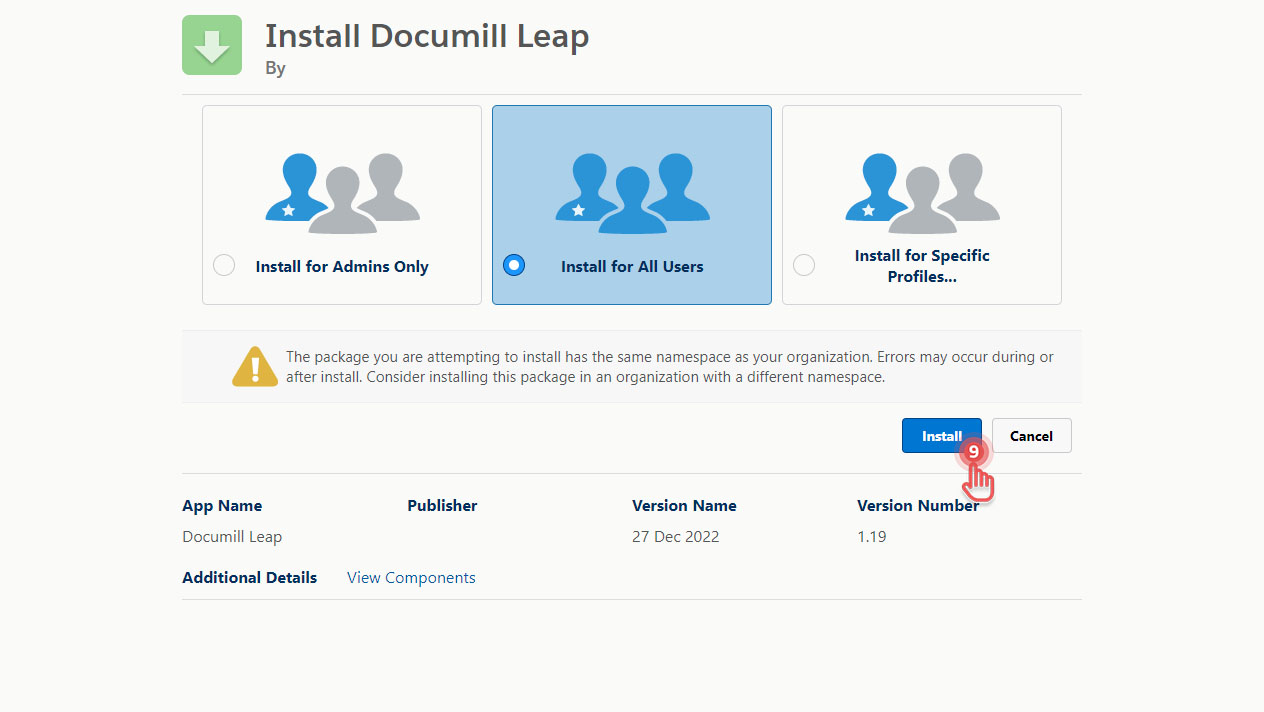Select the Install for Admins Only radio button
1264x712 pixels.
pyautogui.click(x=224, y=266)
